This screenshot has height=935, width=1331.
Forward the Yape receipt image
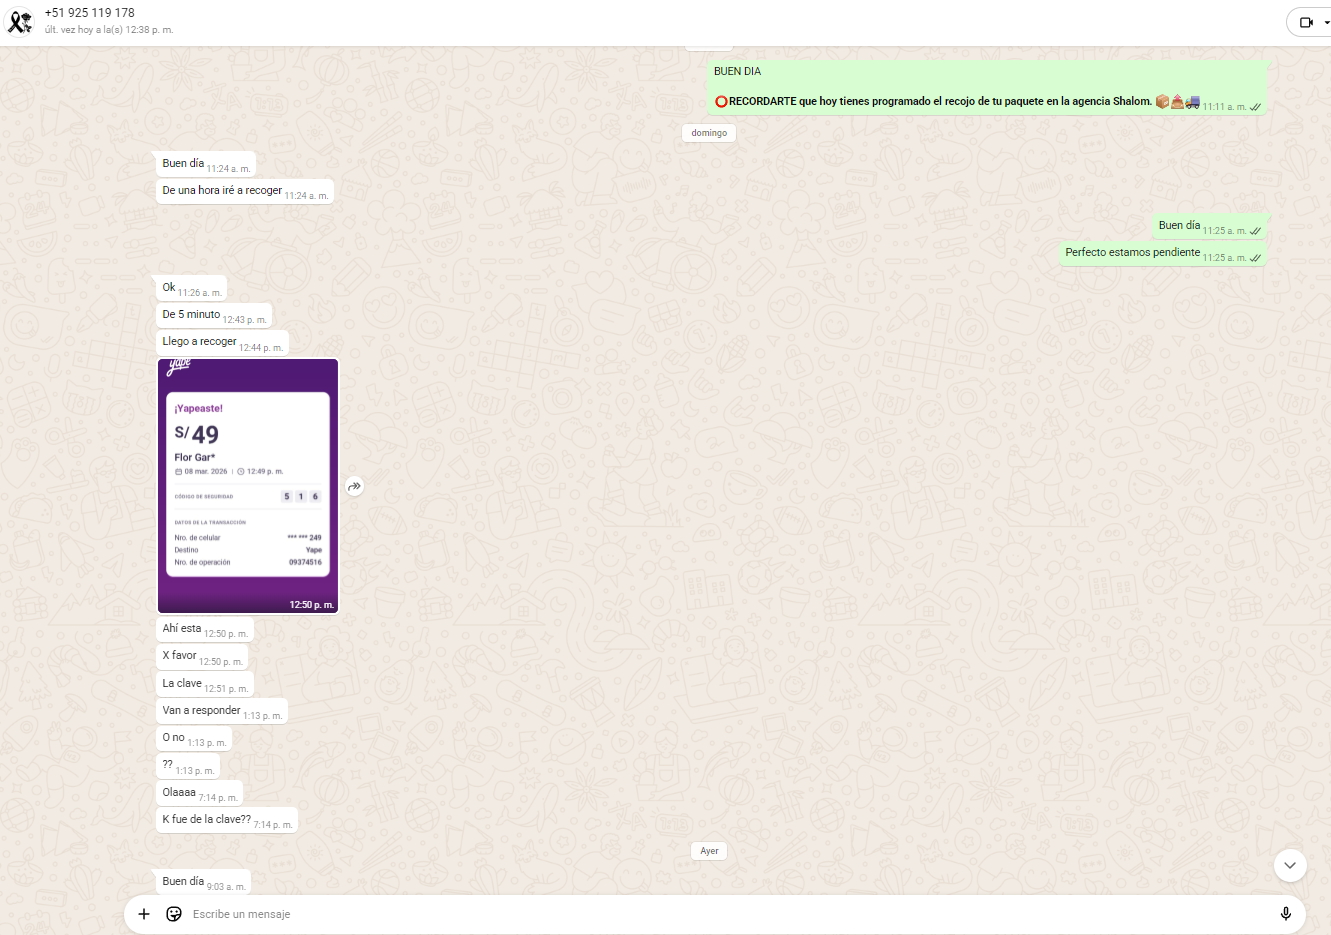click(354, 487)
